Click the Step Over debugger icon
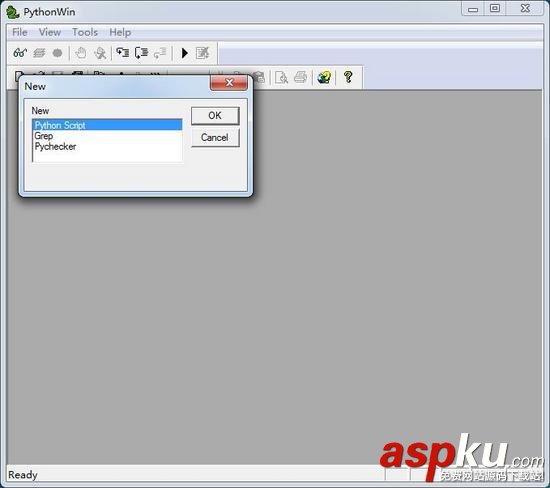 [141, 53]
